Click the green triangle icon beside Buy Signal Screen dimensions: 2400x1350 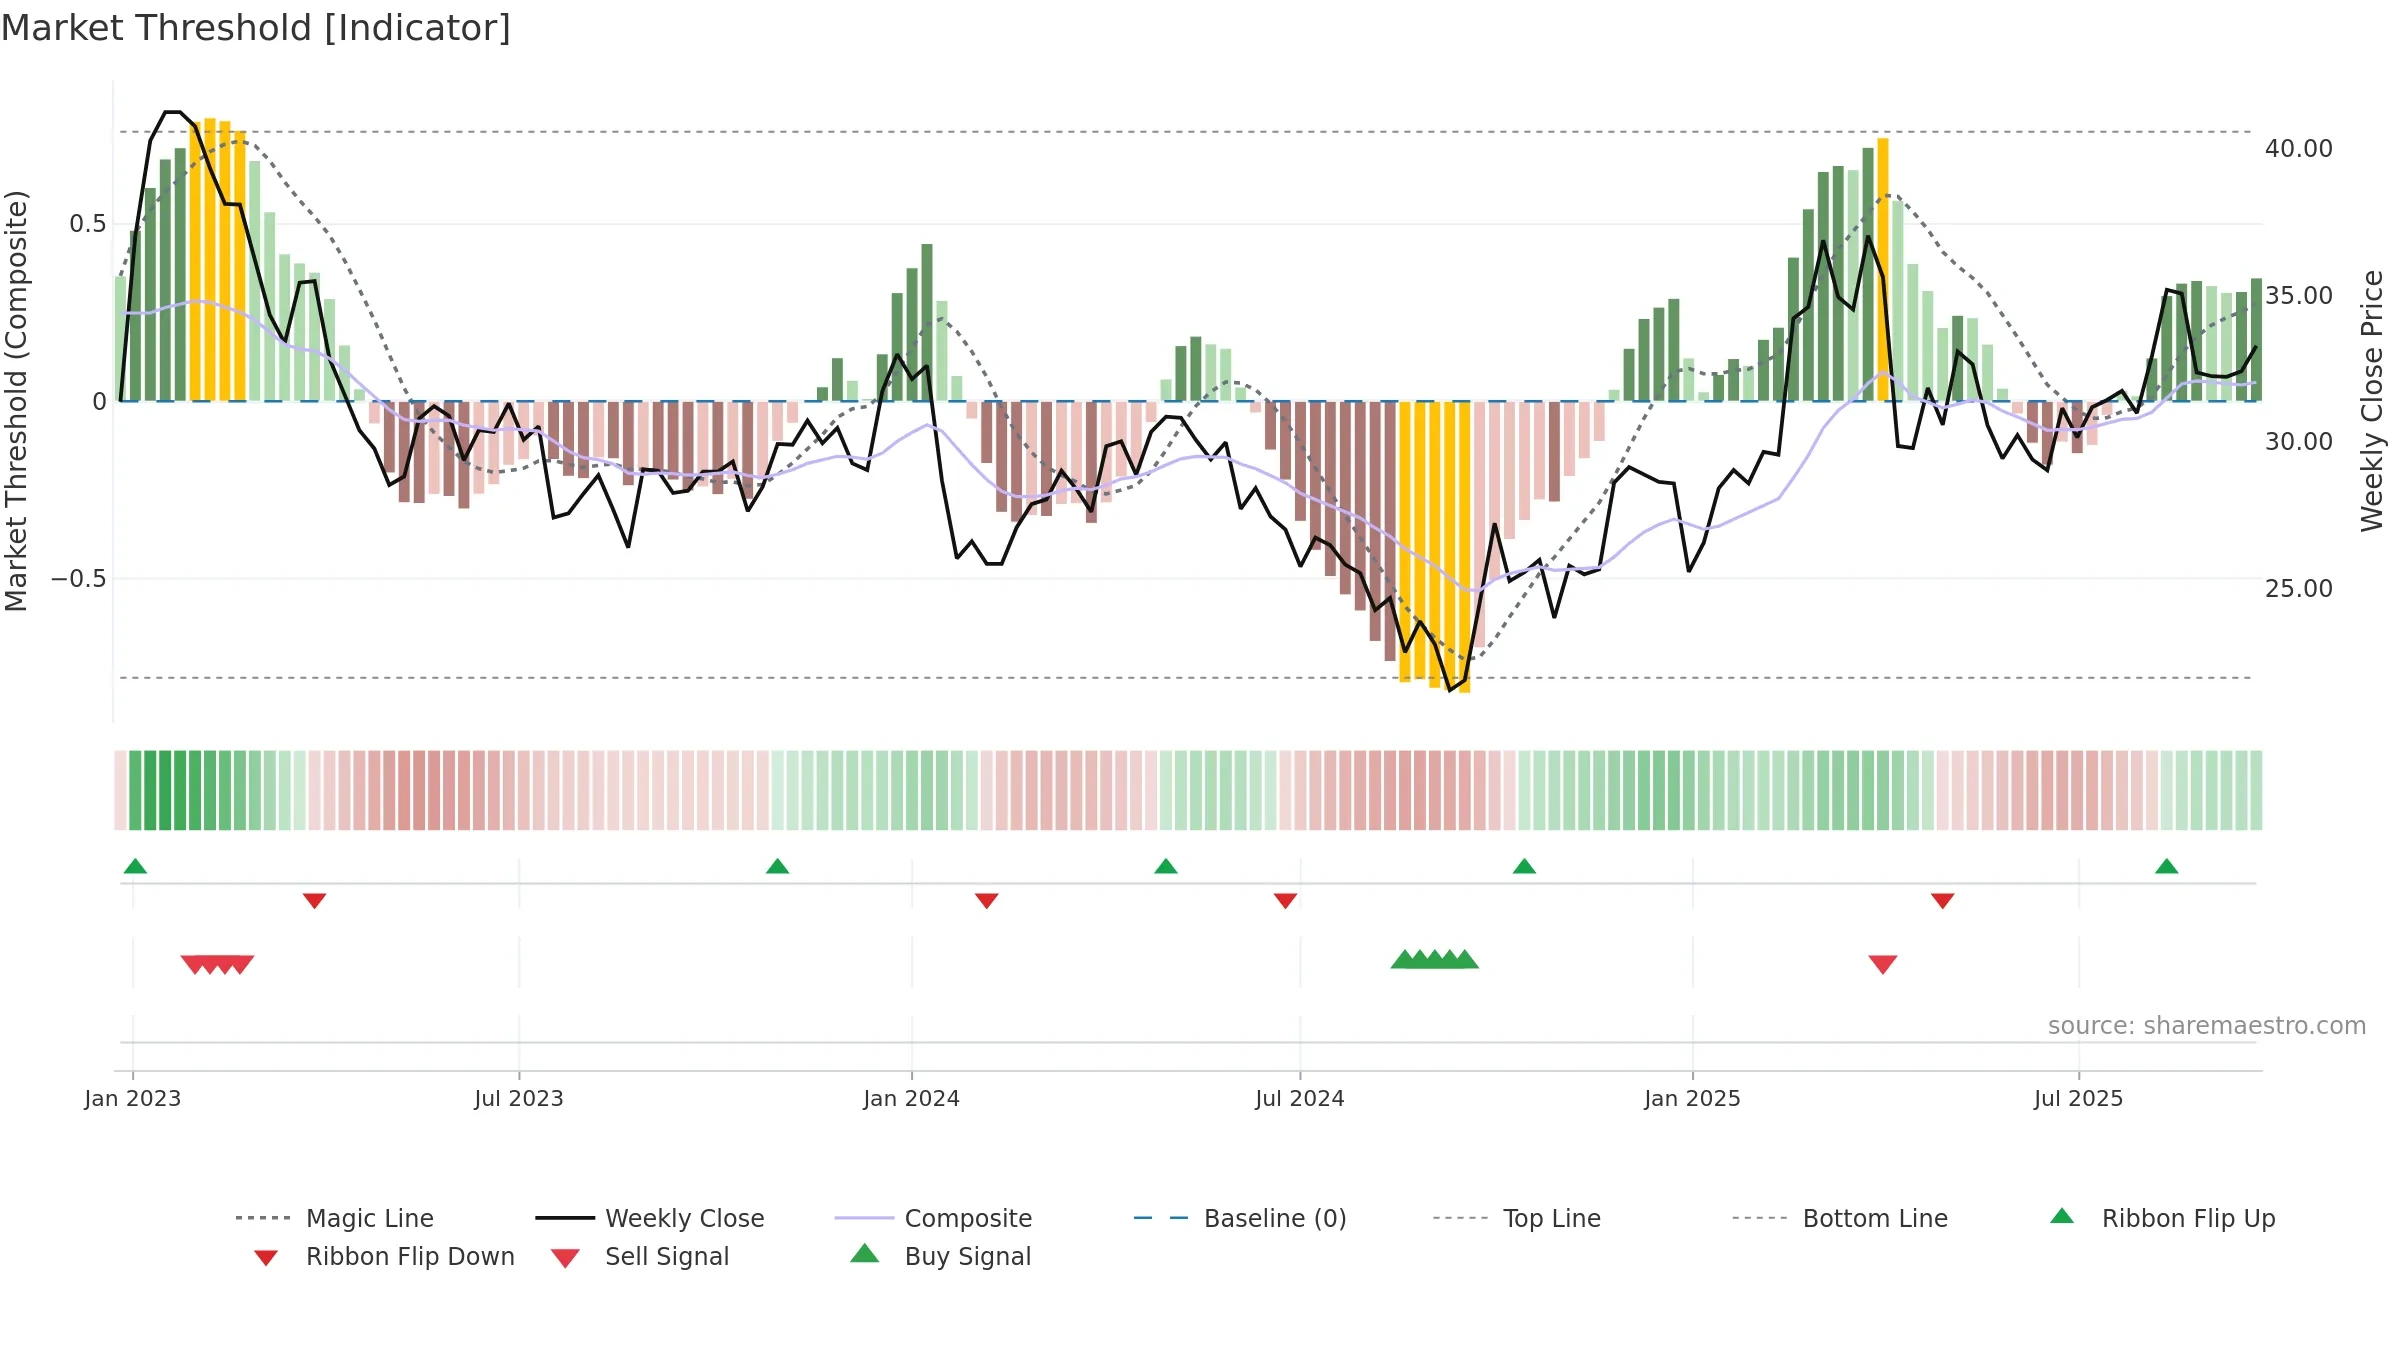coord(864,1254)
